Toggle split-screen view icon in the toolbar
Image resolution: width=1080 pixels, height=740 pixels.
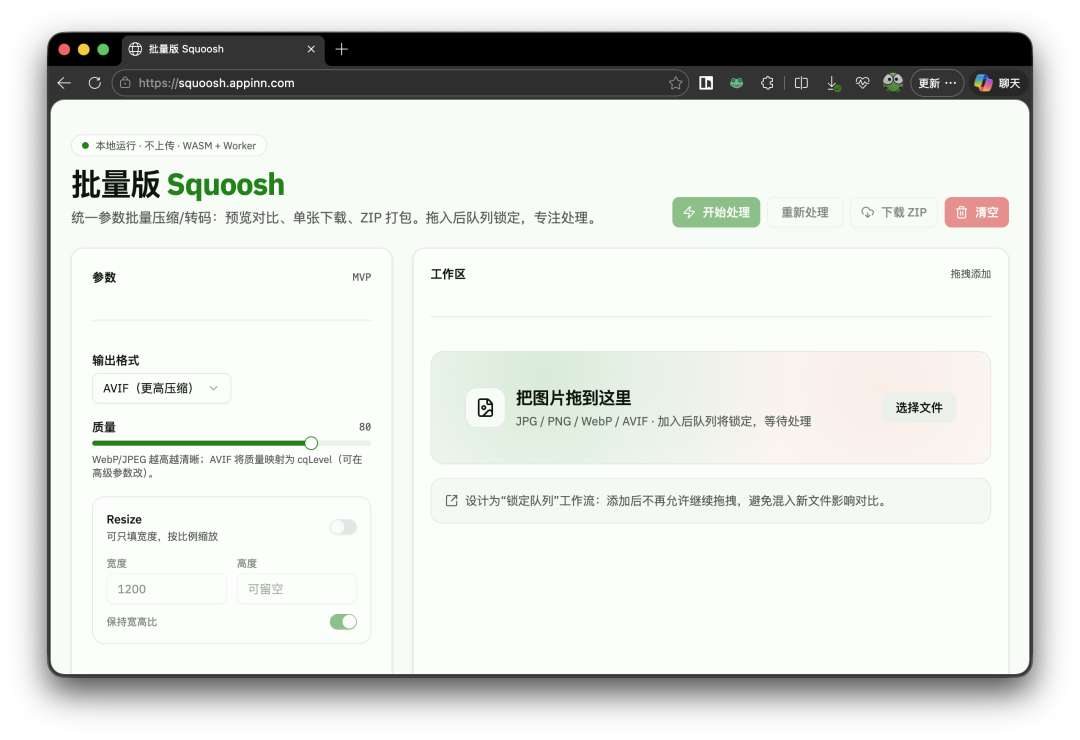(801, 83)
